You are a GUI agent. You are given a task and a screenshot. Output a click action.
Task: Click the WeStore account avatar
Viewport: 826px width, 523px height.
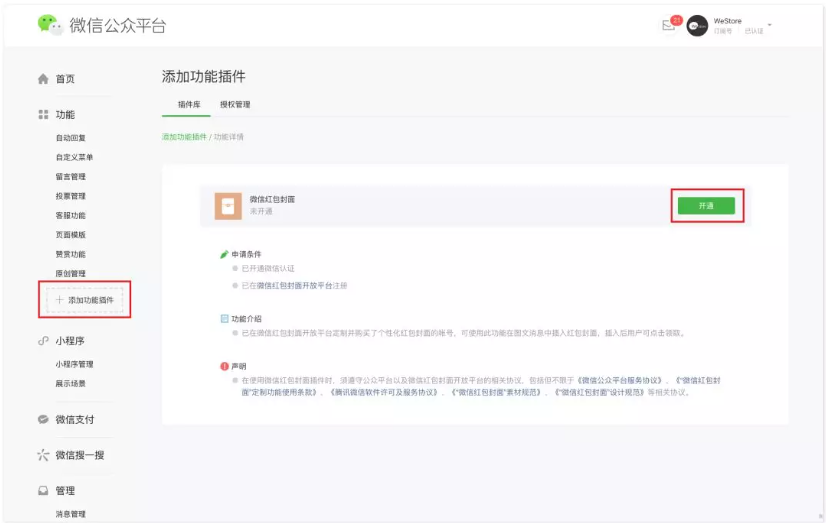click(697, 26)
